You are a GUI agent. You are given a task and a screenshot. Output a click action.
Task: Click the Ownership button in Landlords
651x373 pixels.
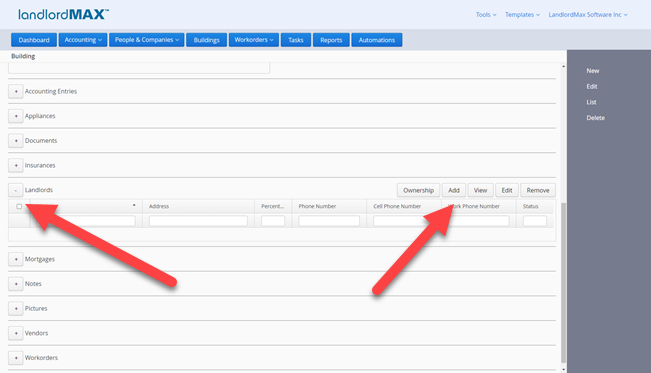coord(418,190)
